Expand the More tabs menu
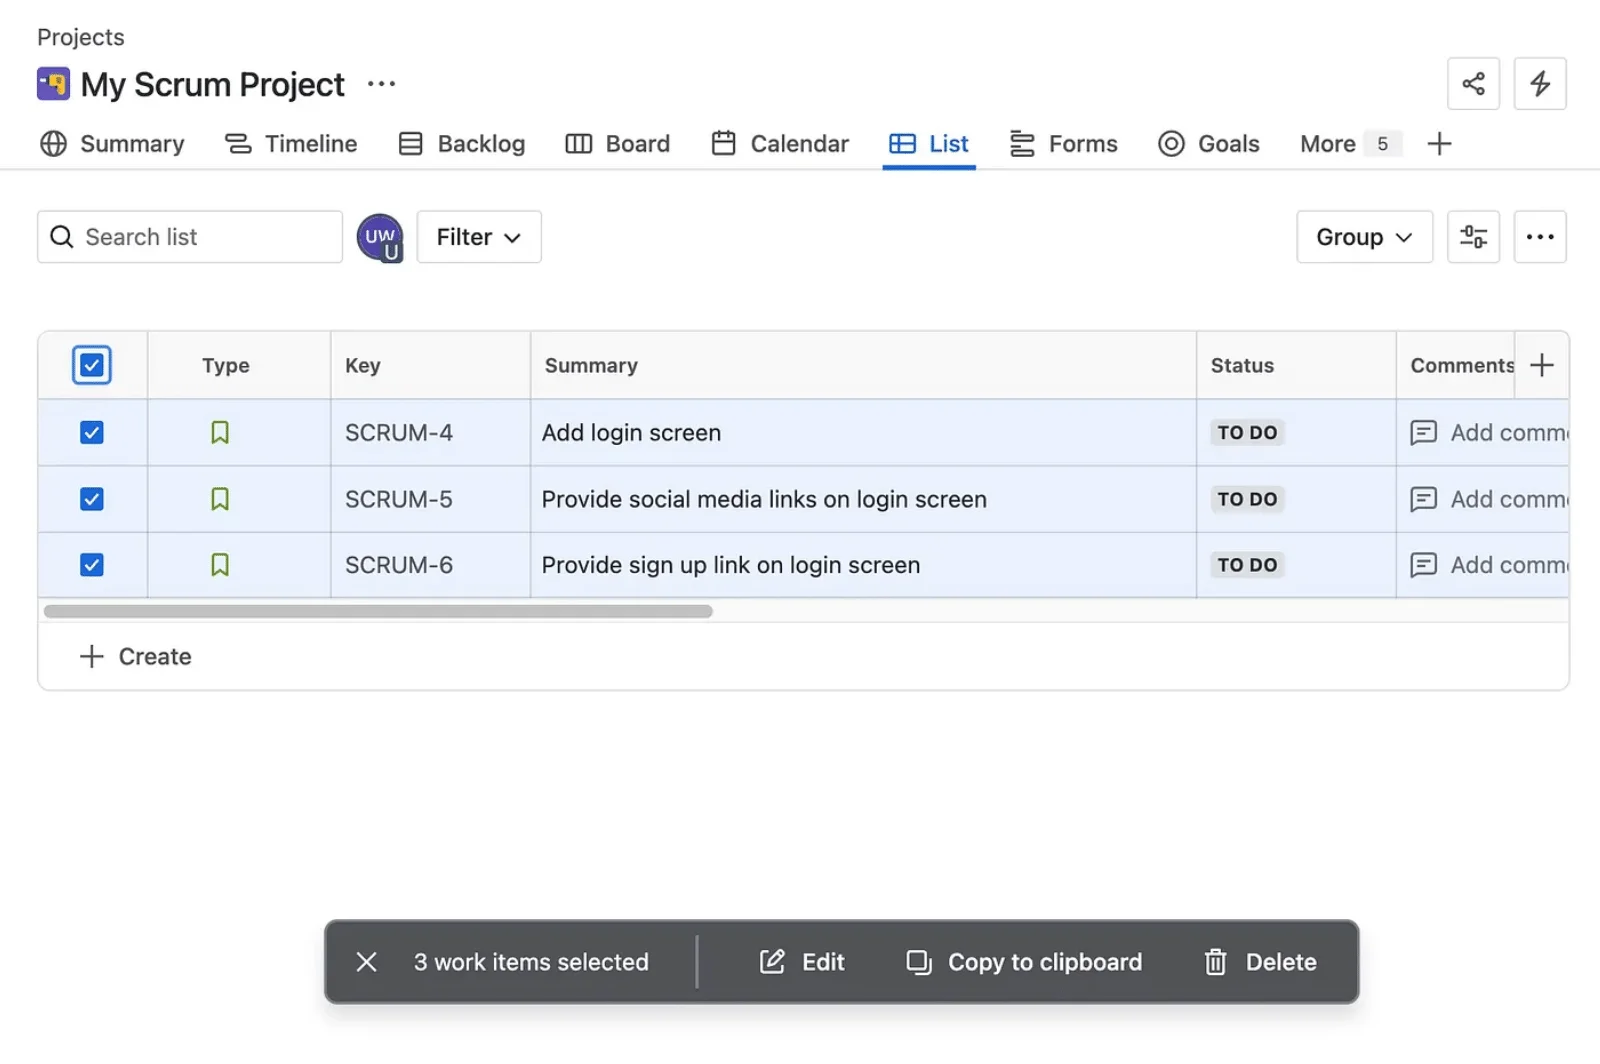This screenshot has height=1064, width=1600. tap(1344, 144)
